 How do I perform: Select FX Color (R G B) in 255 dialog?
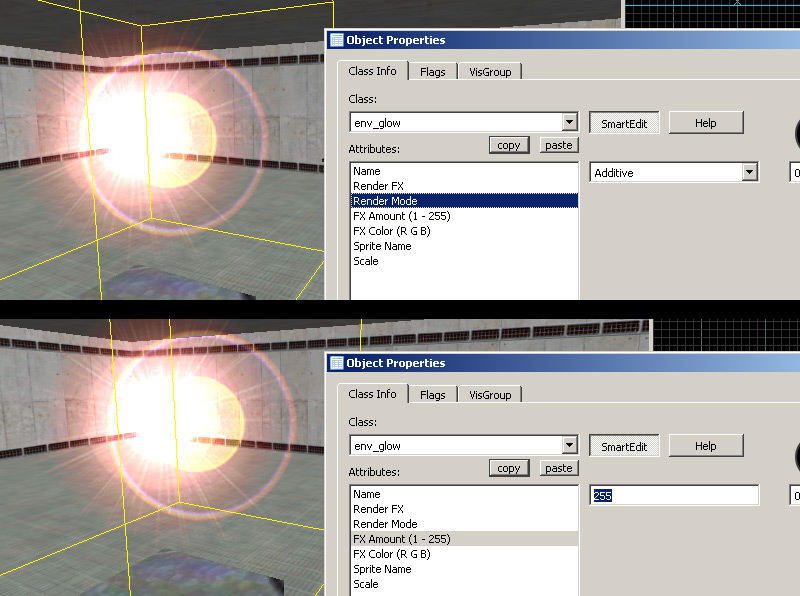(464, 554)
